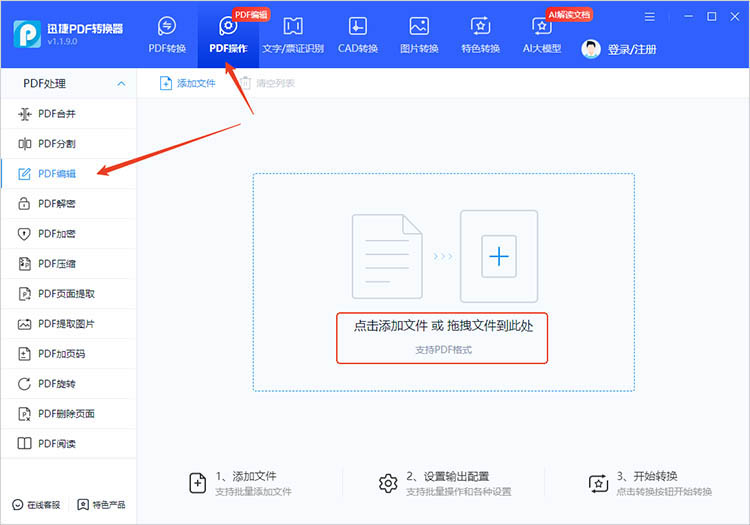Click step 2 设置输出配置 gear icon
Image resolution: width=750 pixels, height=525 pixels.
[x=388, y=483]
